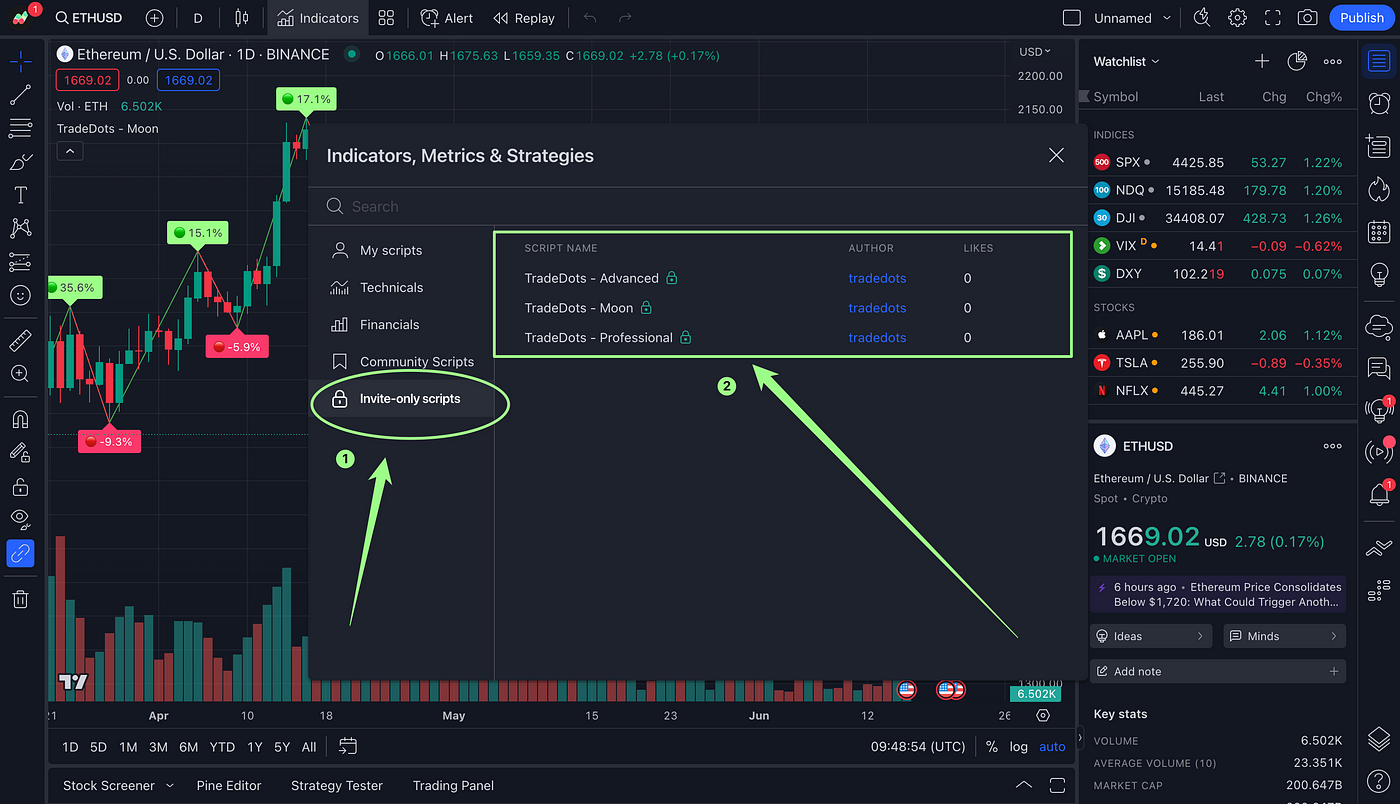Image resolution: width=1400 pixels, height=804 pixels.
Task: Click the Indicators toolbar button
Action: 318,18
